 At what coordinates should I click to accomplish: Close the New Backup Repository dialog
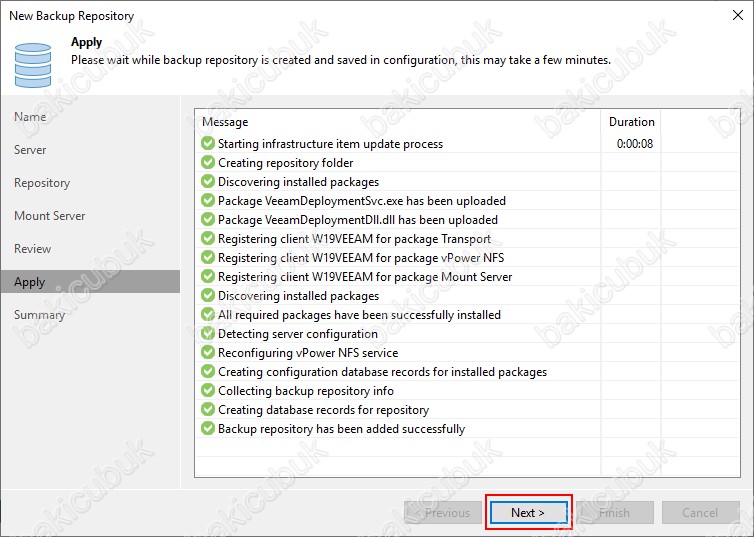[x=738, y=15]
